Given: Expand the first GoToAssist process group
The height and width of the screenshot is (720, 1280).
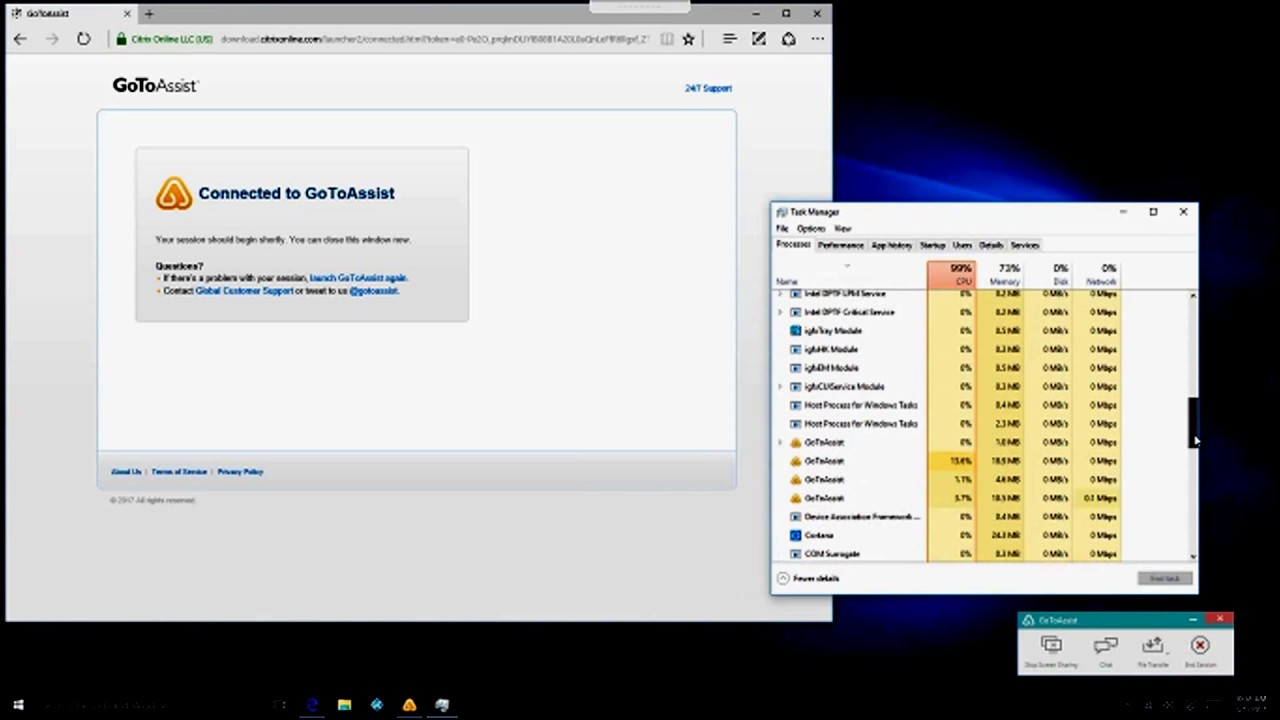Looking at the screenshot, I should coord(780,442).
